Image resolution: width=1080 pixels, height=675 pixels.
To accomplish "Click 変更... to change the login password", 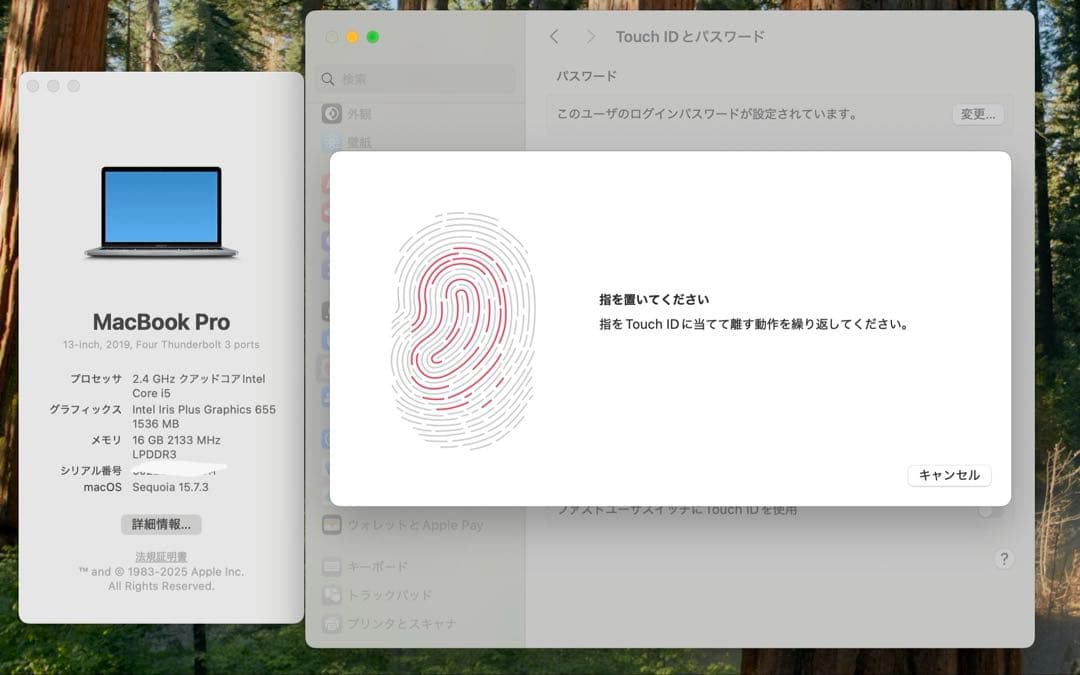I will pos(977,114).
